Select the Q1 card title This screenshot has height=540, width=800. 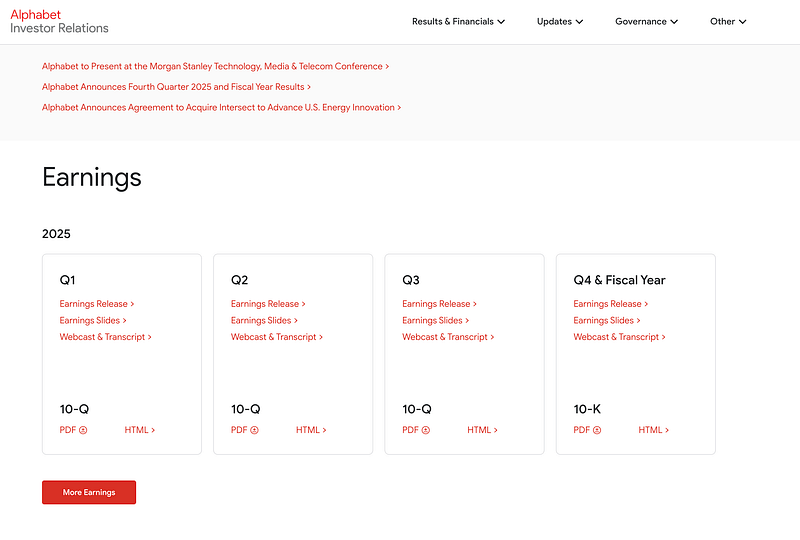tap(67, 280)
